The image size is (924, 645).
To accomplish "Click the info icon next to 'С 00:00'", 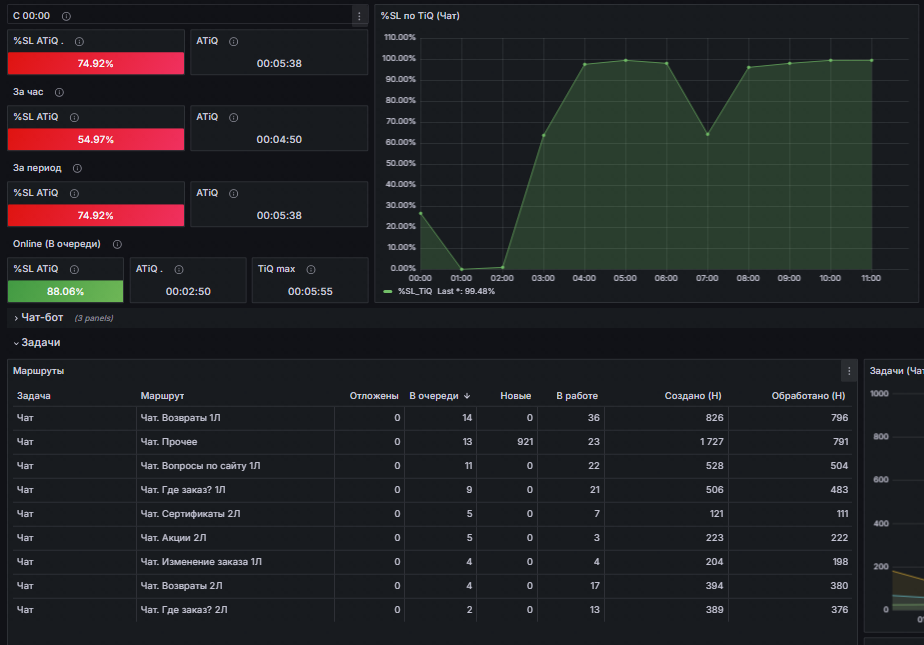I will click(66, 16).
